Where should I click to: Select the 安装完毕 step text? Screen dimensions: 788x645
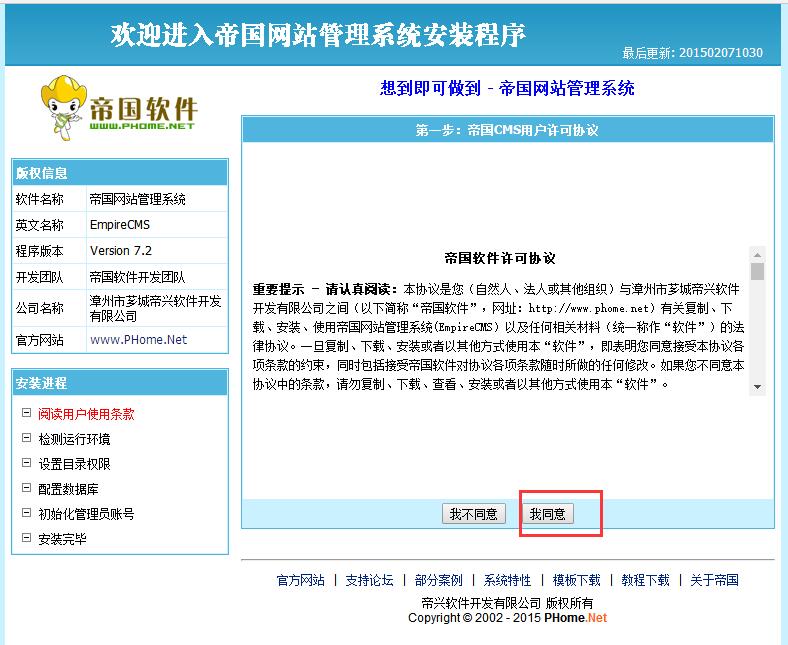[x=62, y=539]
